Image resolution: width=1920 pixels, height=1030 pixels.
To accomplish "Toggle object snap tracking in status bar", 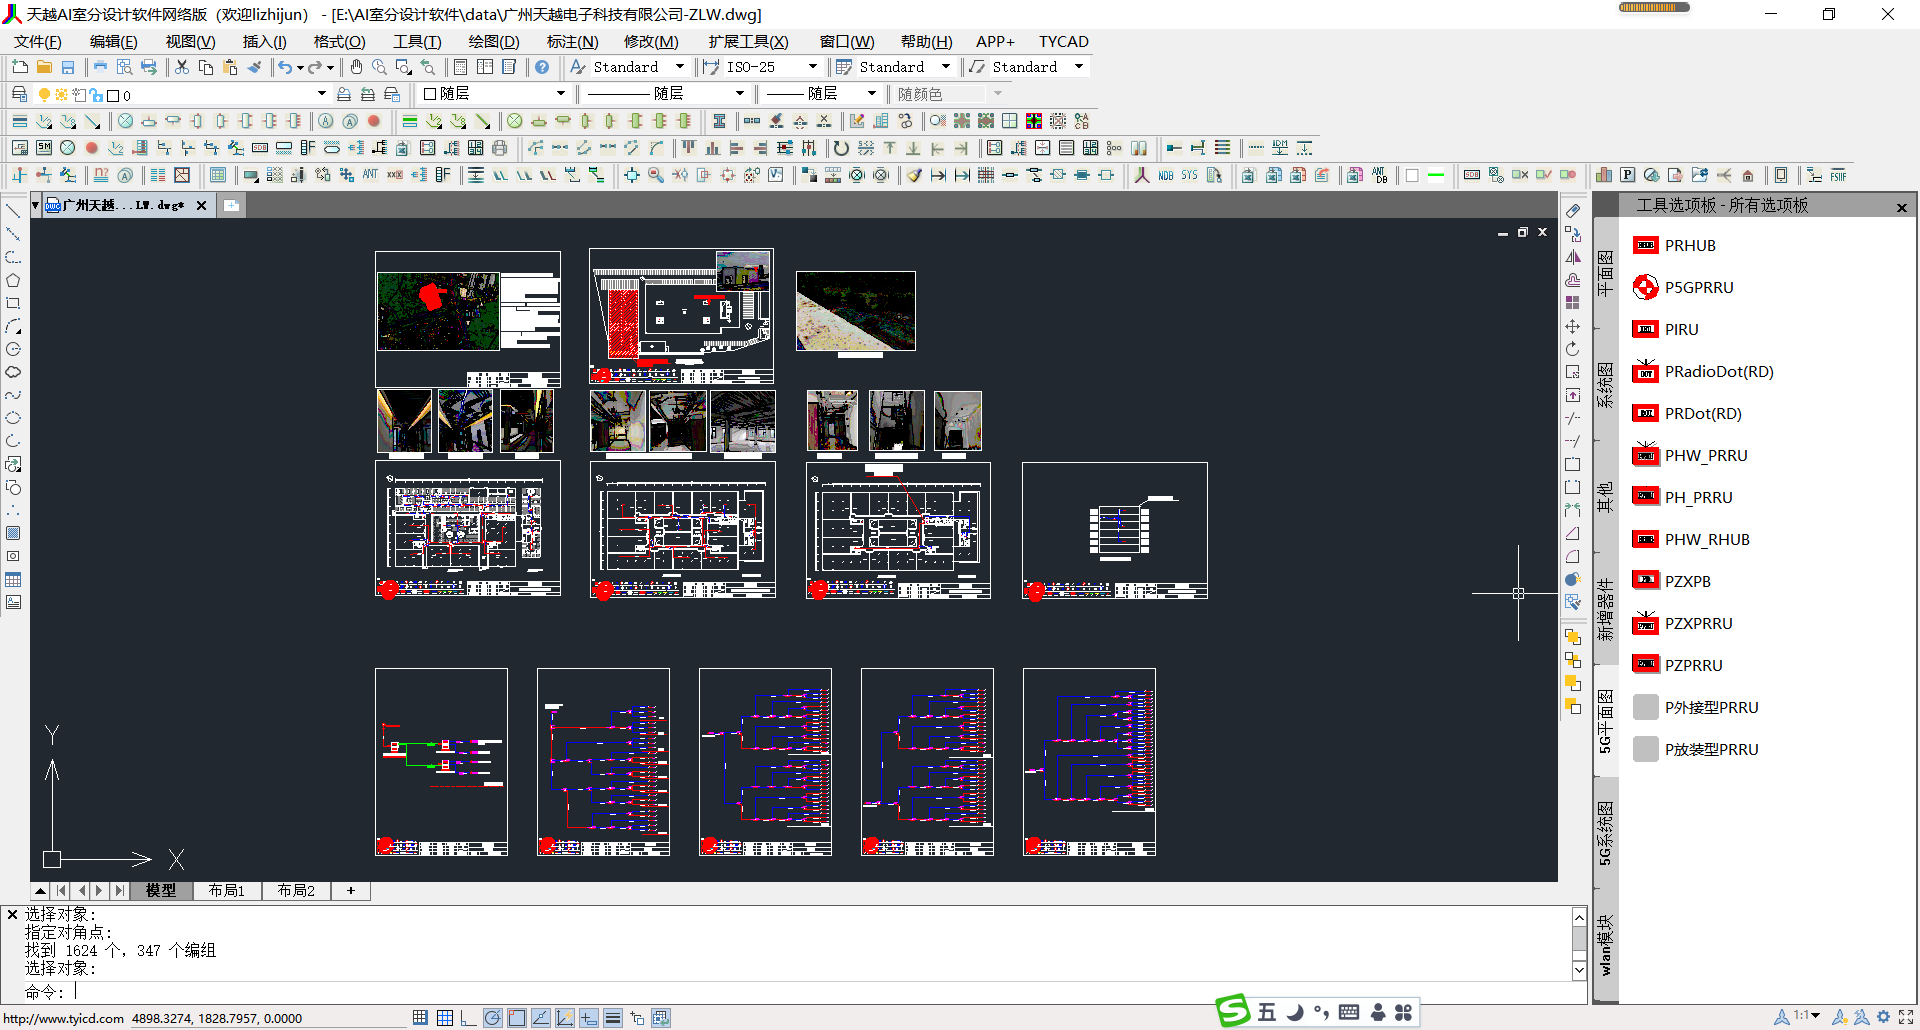I will coord(541,1018).
